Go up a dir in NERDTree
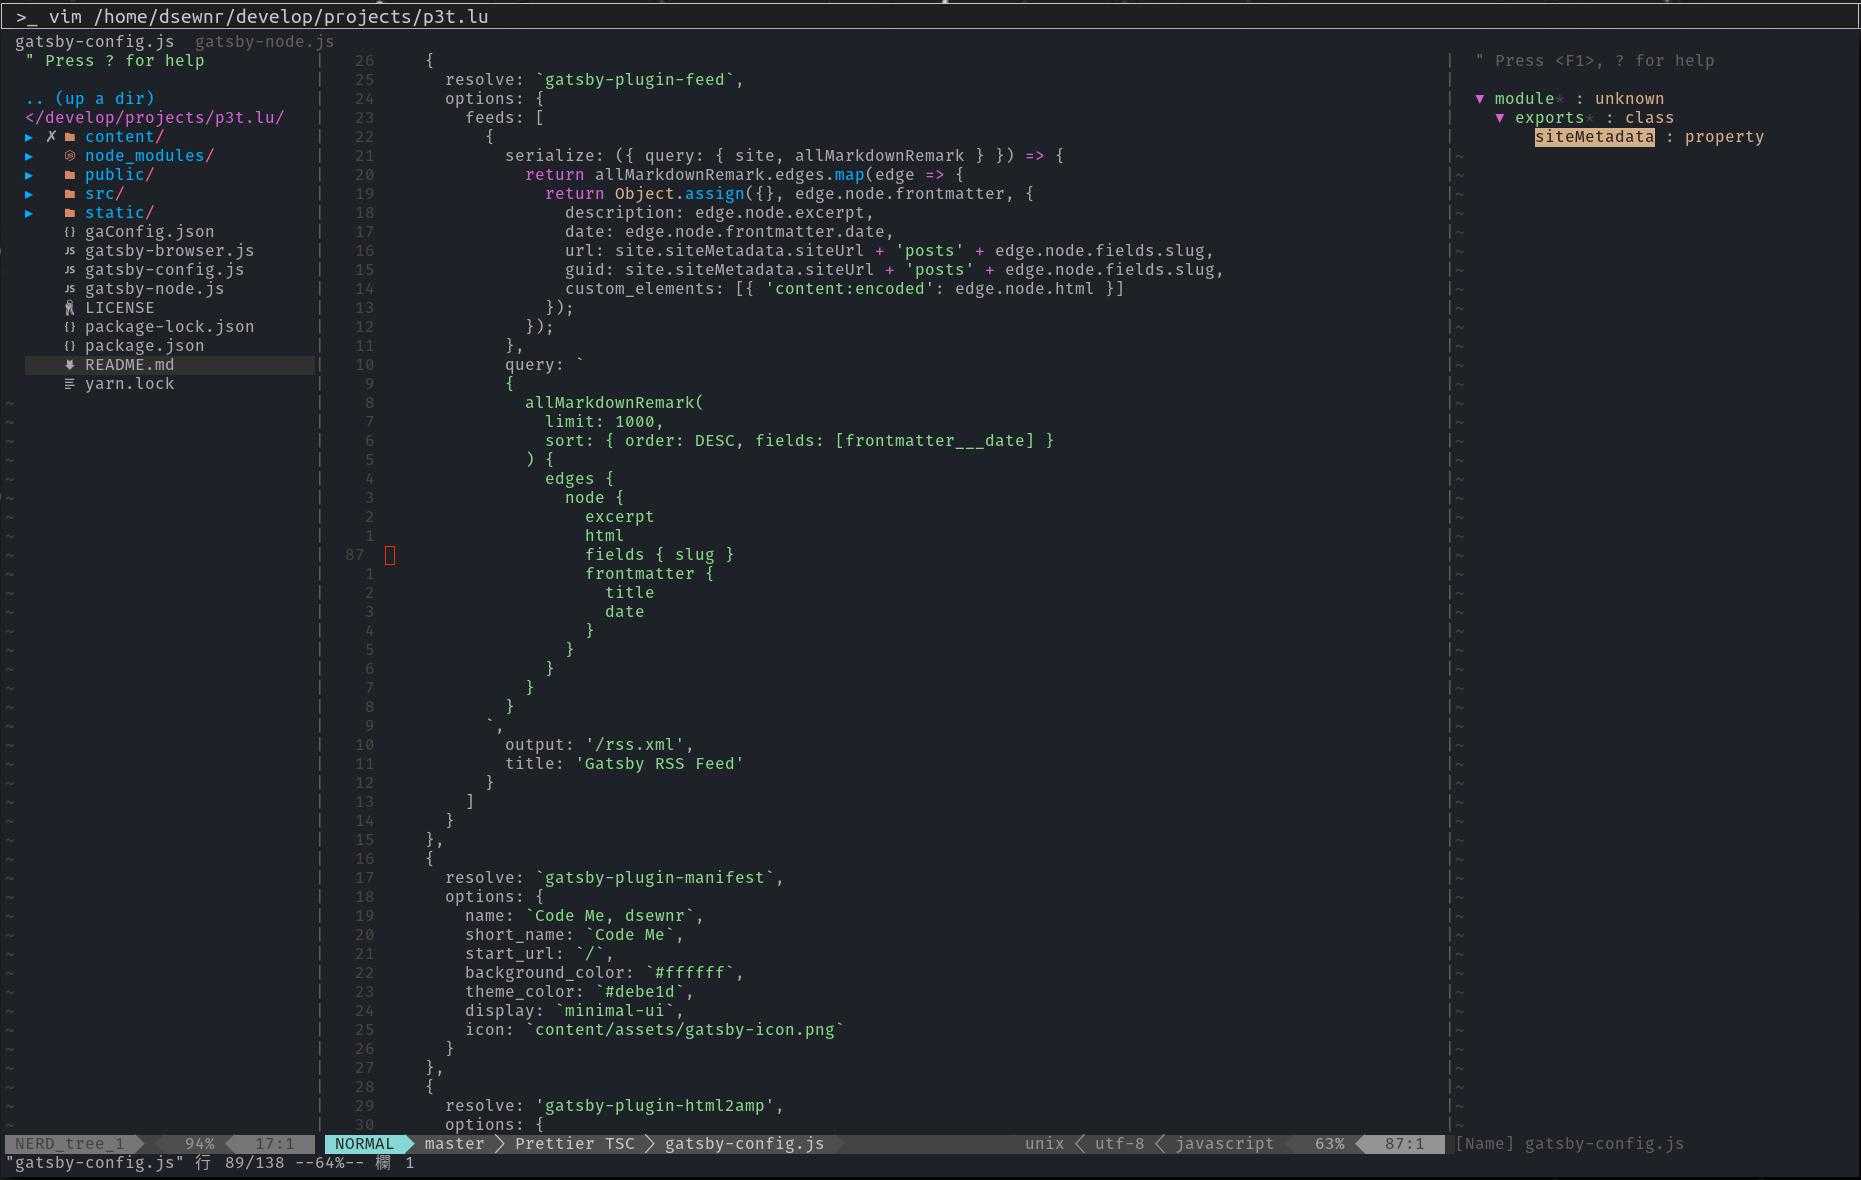Viewport: 1861px width, 1180px height. [x=90, y=98]
